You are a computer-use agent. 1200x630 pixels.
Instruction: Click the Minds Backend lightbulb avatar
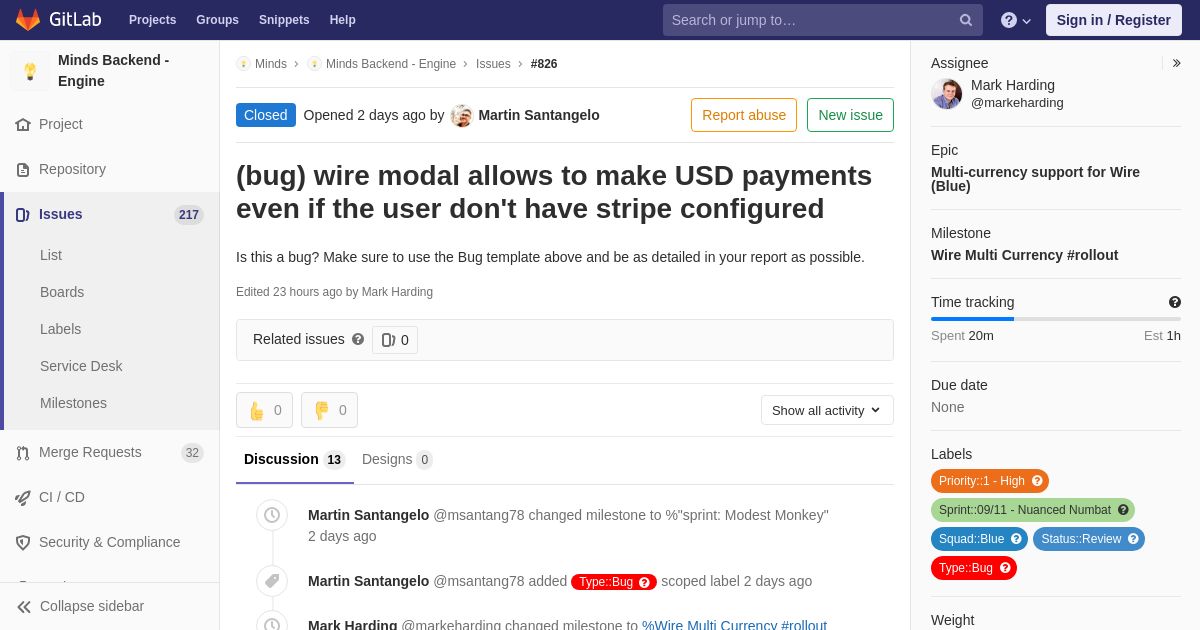pyautogui.click(x=30, y=71)
